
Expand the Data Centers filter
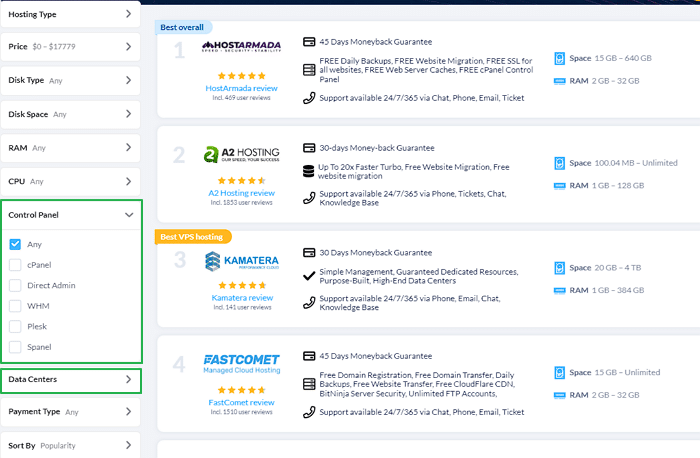click(x=129, y=380)
